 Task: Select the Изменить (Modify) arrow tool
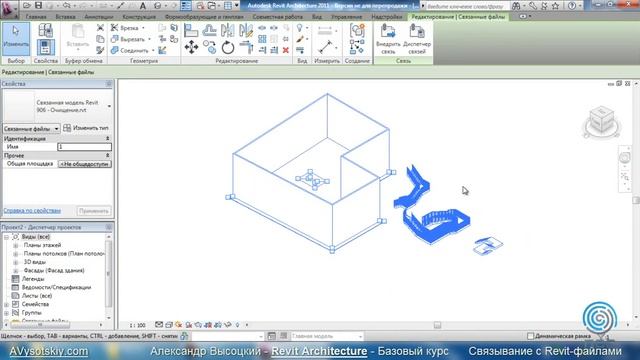click(x=16, y=39)
